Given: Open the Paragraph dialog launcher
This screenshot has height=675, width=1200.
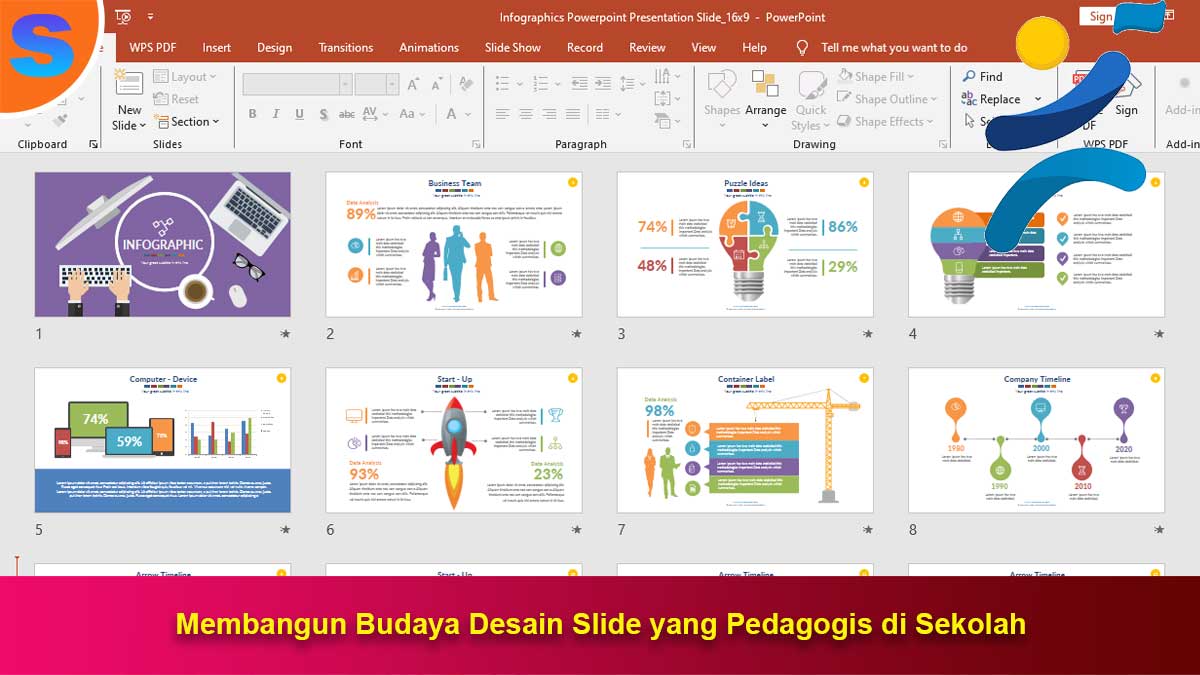Looking at the screenshot, I should (687, 145).
